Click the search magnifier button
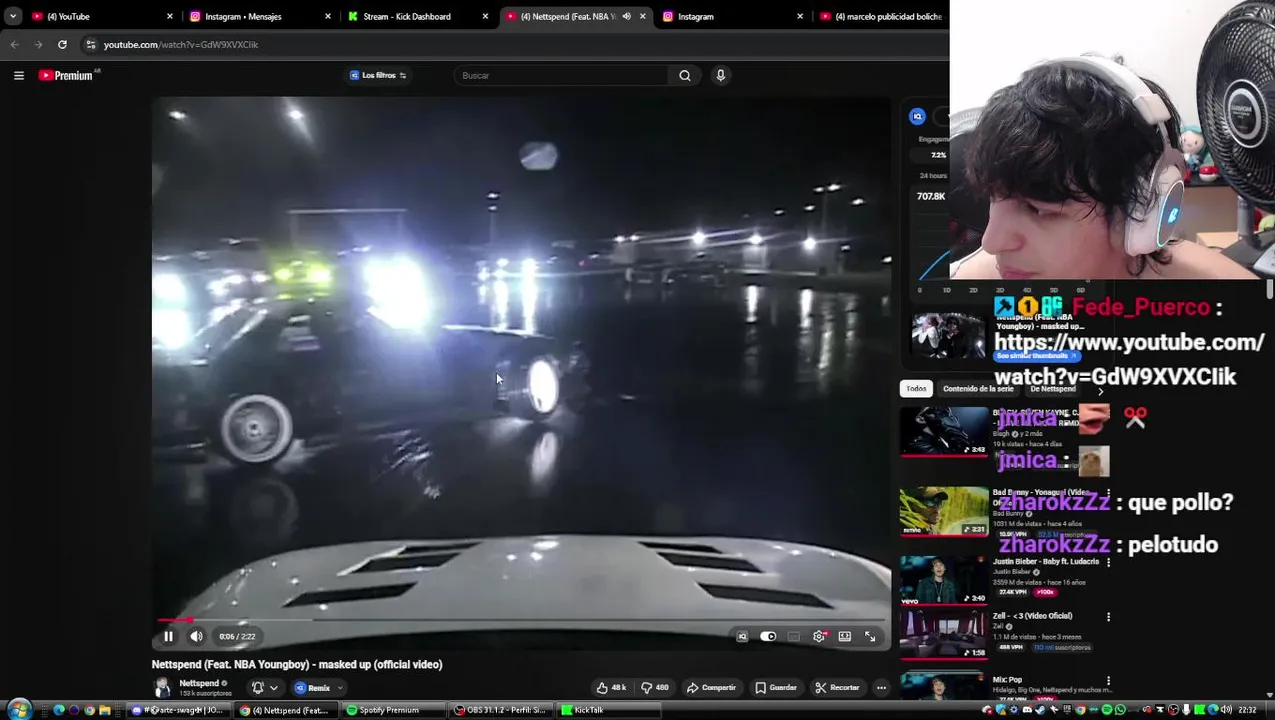The image size is (1275, 720). point(685,75)
